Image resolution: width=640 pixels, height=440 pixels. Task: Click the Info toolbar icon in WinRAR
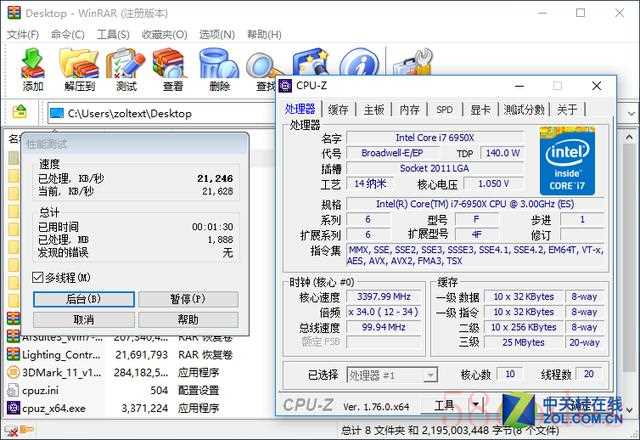click(359, 61)
